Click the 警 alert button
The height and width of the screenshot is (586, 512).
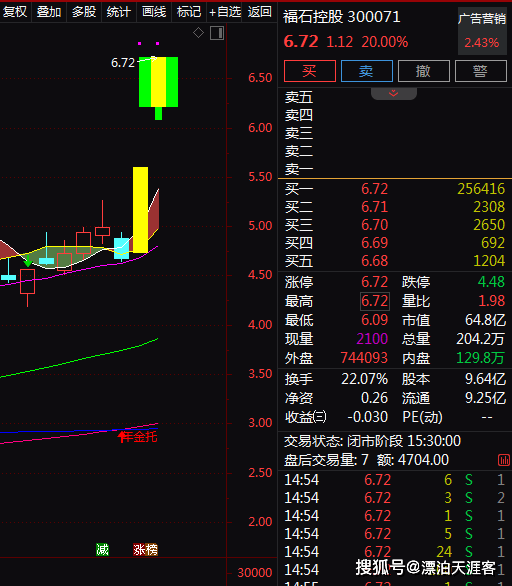coord(481,71)
